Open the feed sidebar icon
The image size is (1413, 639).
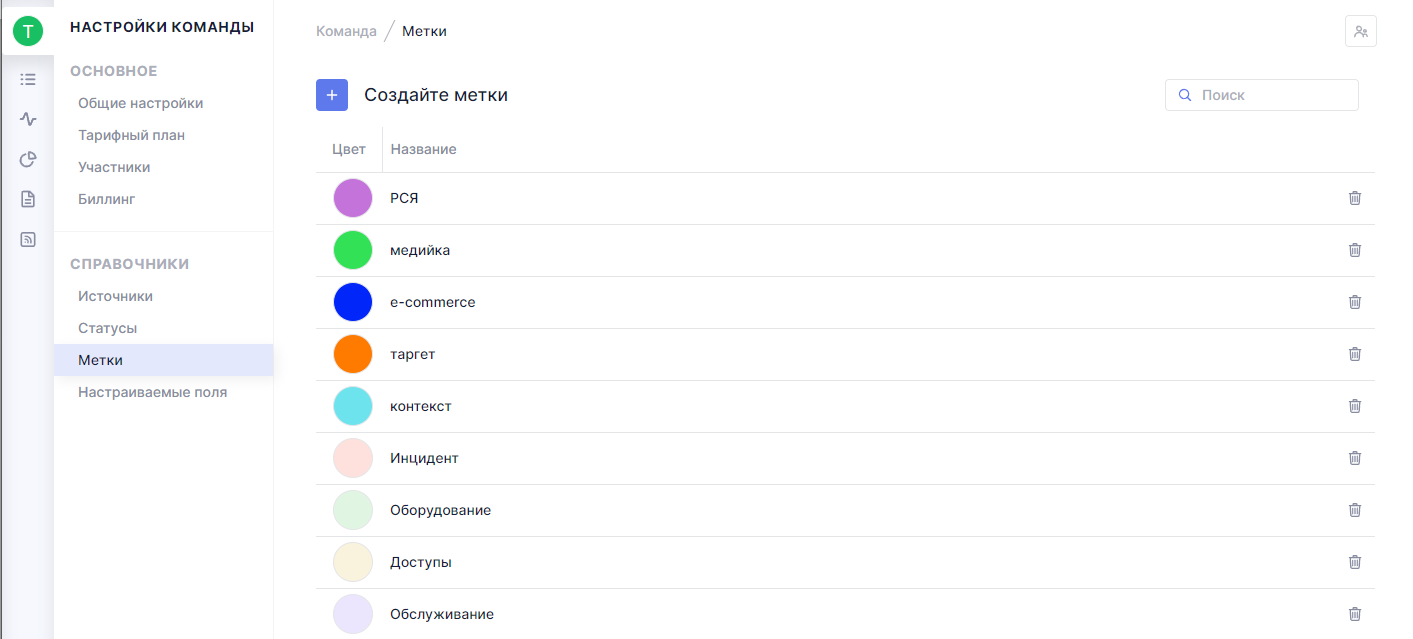28,239
